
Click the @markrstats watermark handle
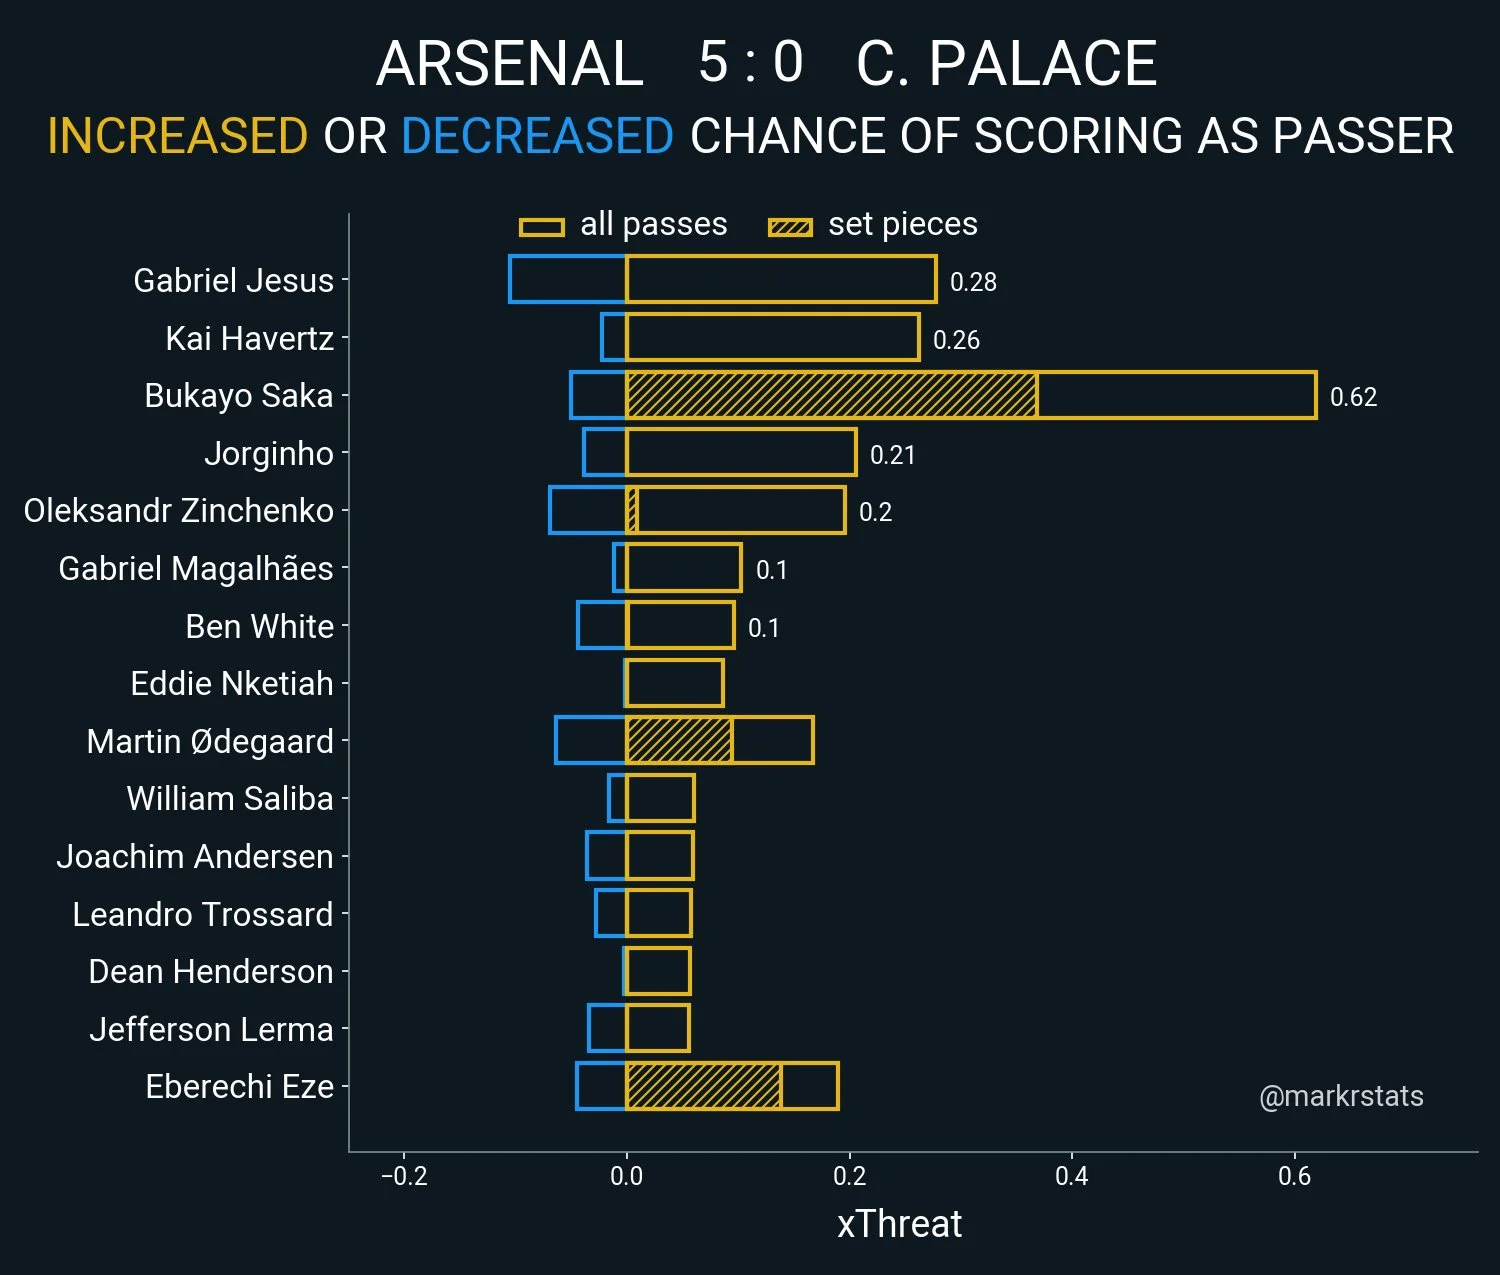(x=1341, y=1097)
